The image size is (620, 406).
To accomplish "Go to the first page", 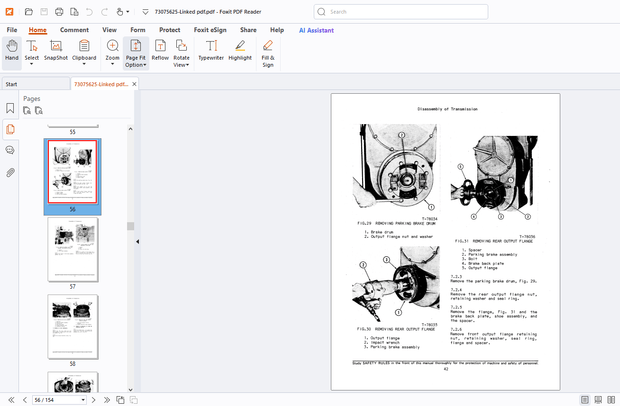I will point(11,400).
